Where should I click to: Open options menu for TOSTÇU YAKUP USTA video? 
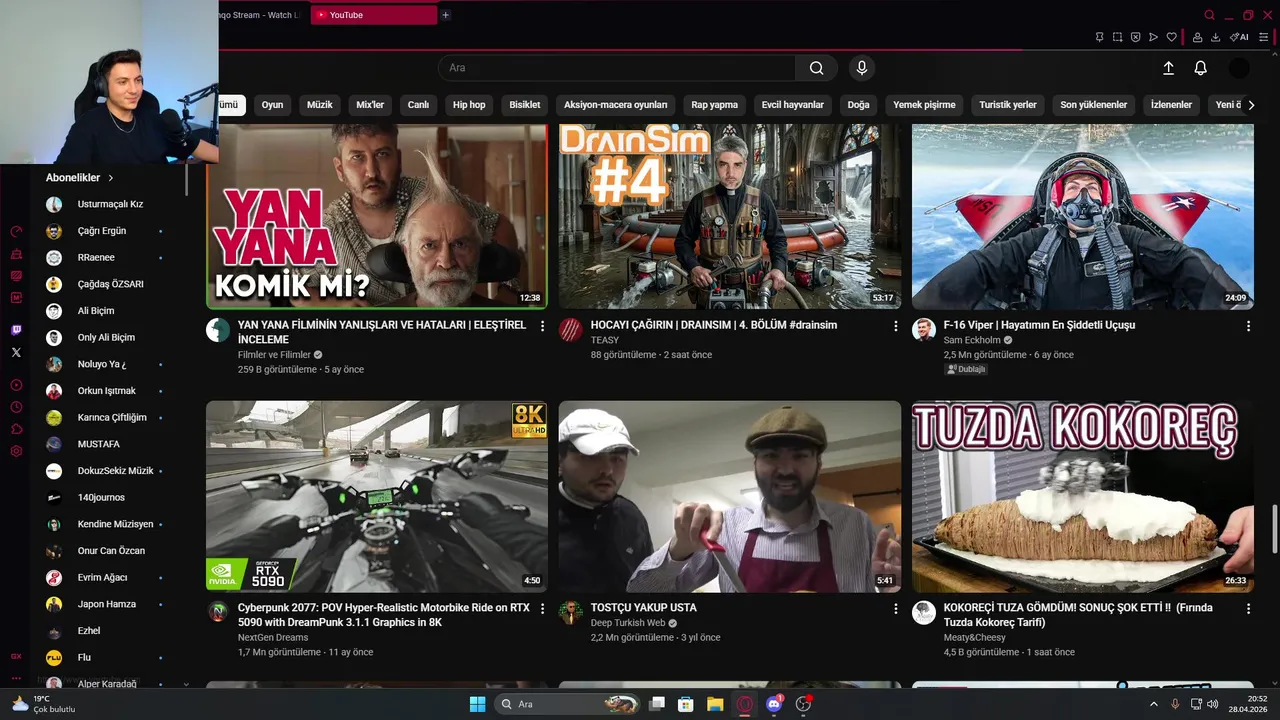click(x=896, y=608)
